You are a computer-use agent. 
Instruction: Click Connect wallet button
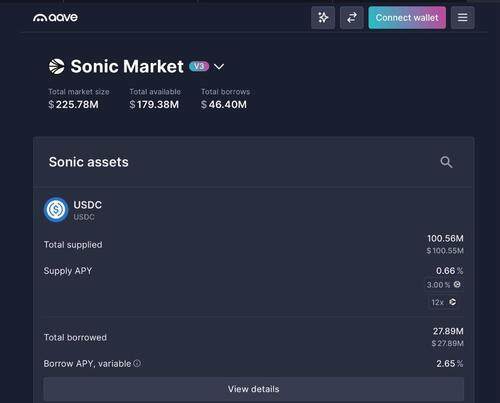(407, 18)
